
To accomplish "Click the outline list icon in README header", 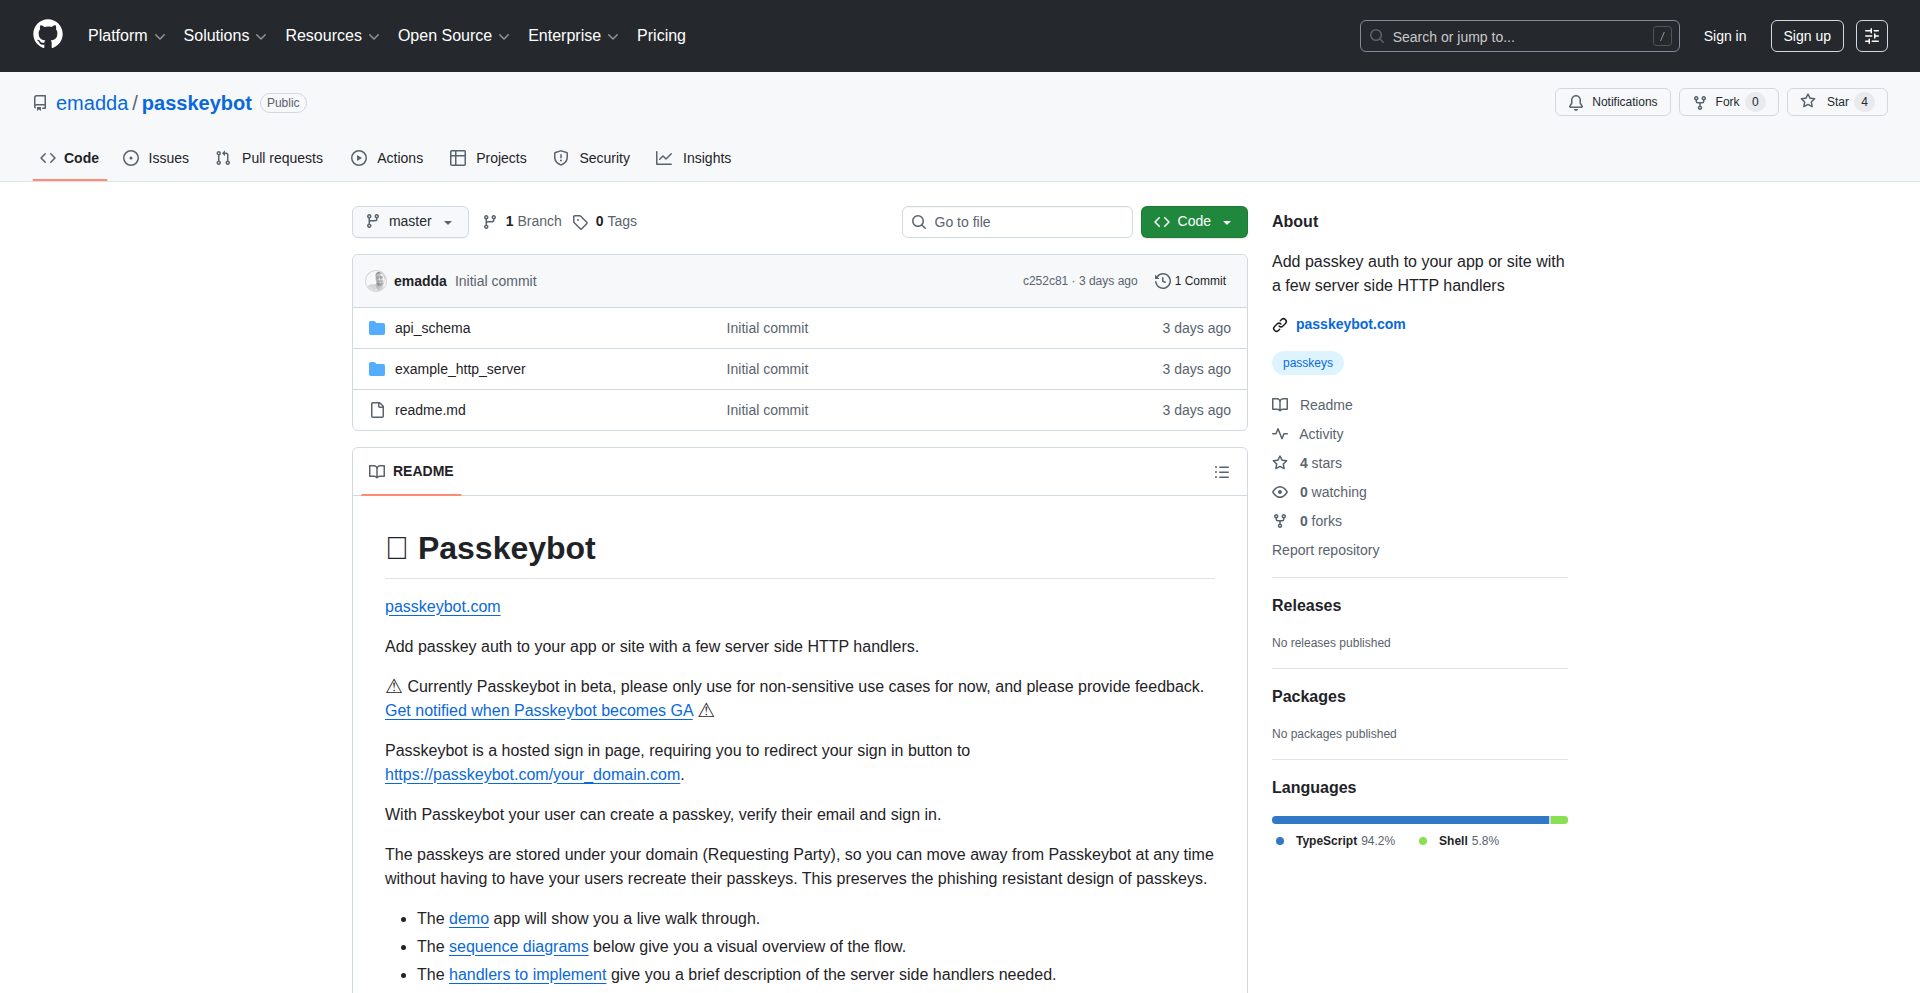I will [1222, 471].
